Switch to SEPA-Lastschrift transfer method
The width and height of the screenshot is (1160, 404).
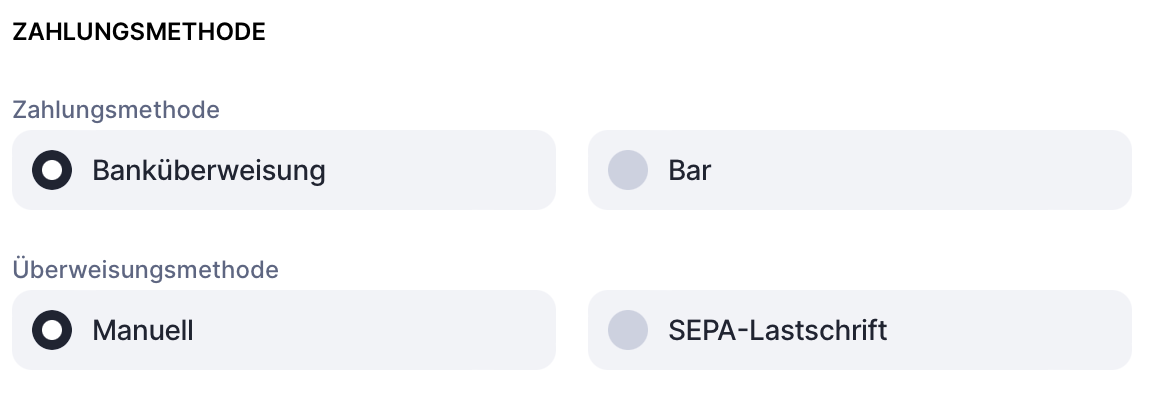coord(628,330)
